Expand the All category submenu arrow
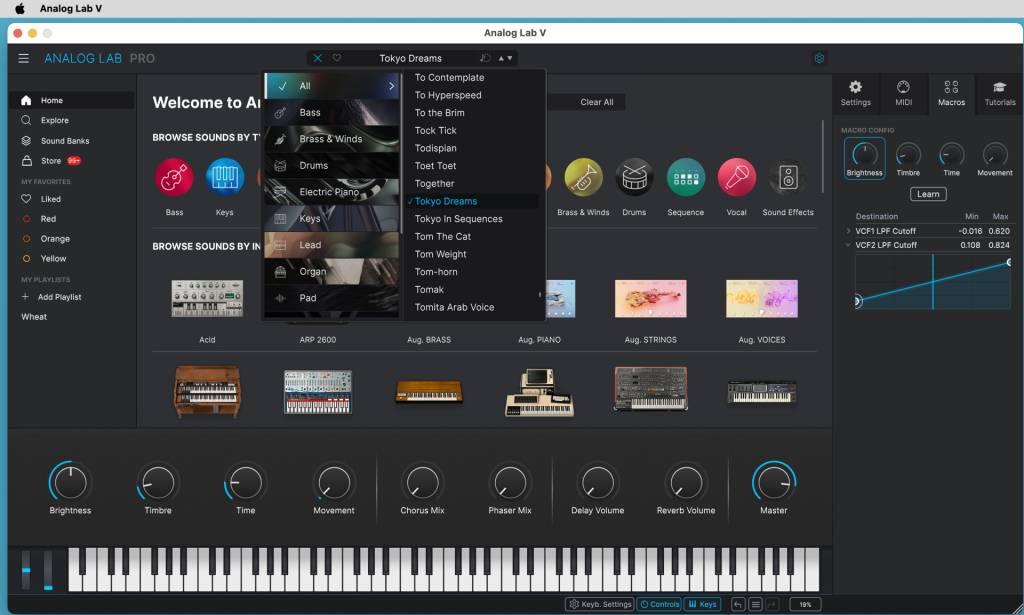This screenshot has width=1024, height=615. pyautogui.click(x=391, y=86)
